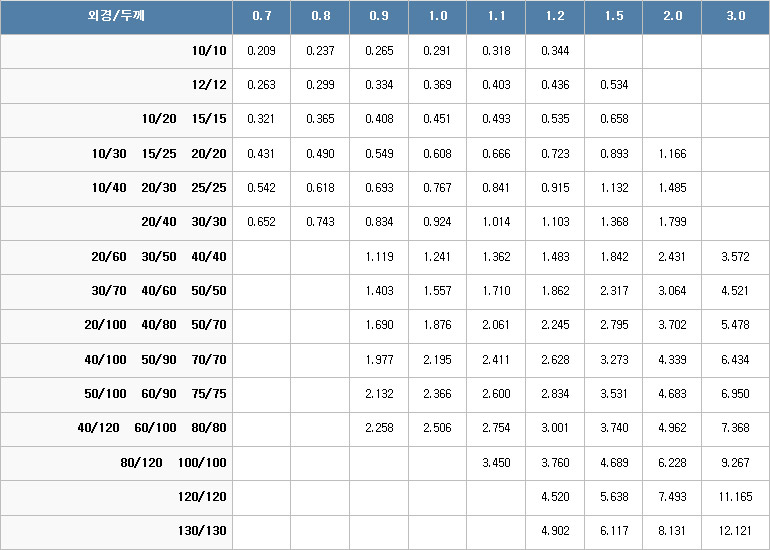Click the 3.0 column header
The image size is (770, 550).
(x=736, y=17)
